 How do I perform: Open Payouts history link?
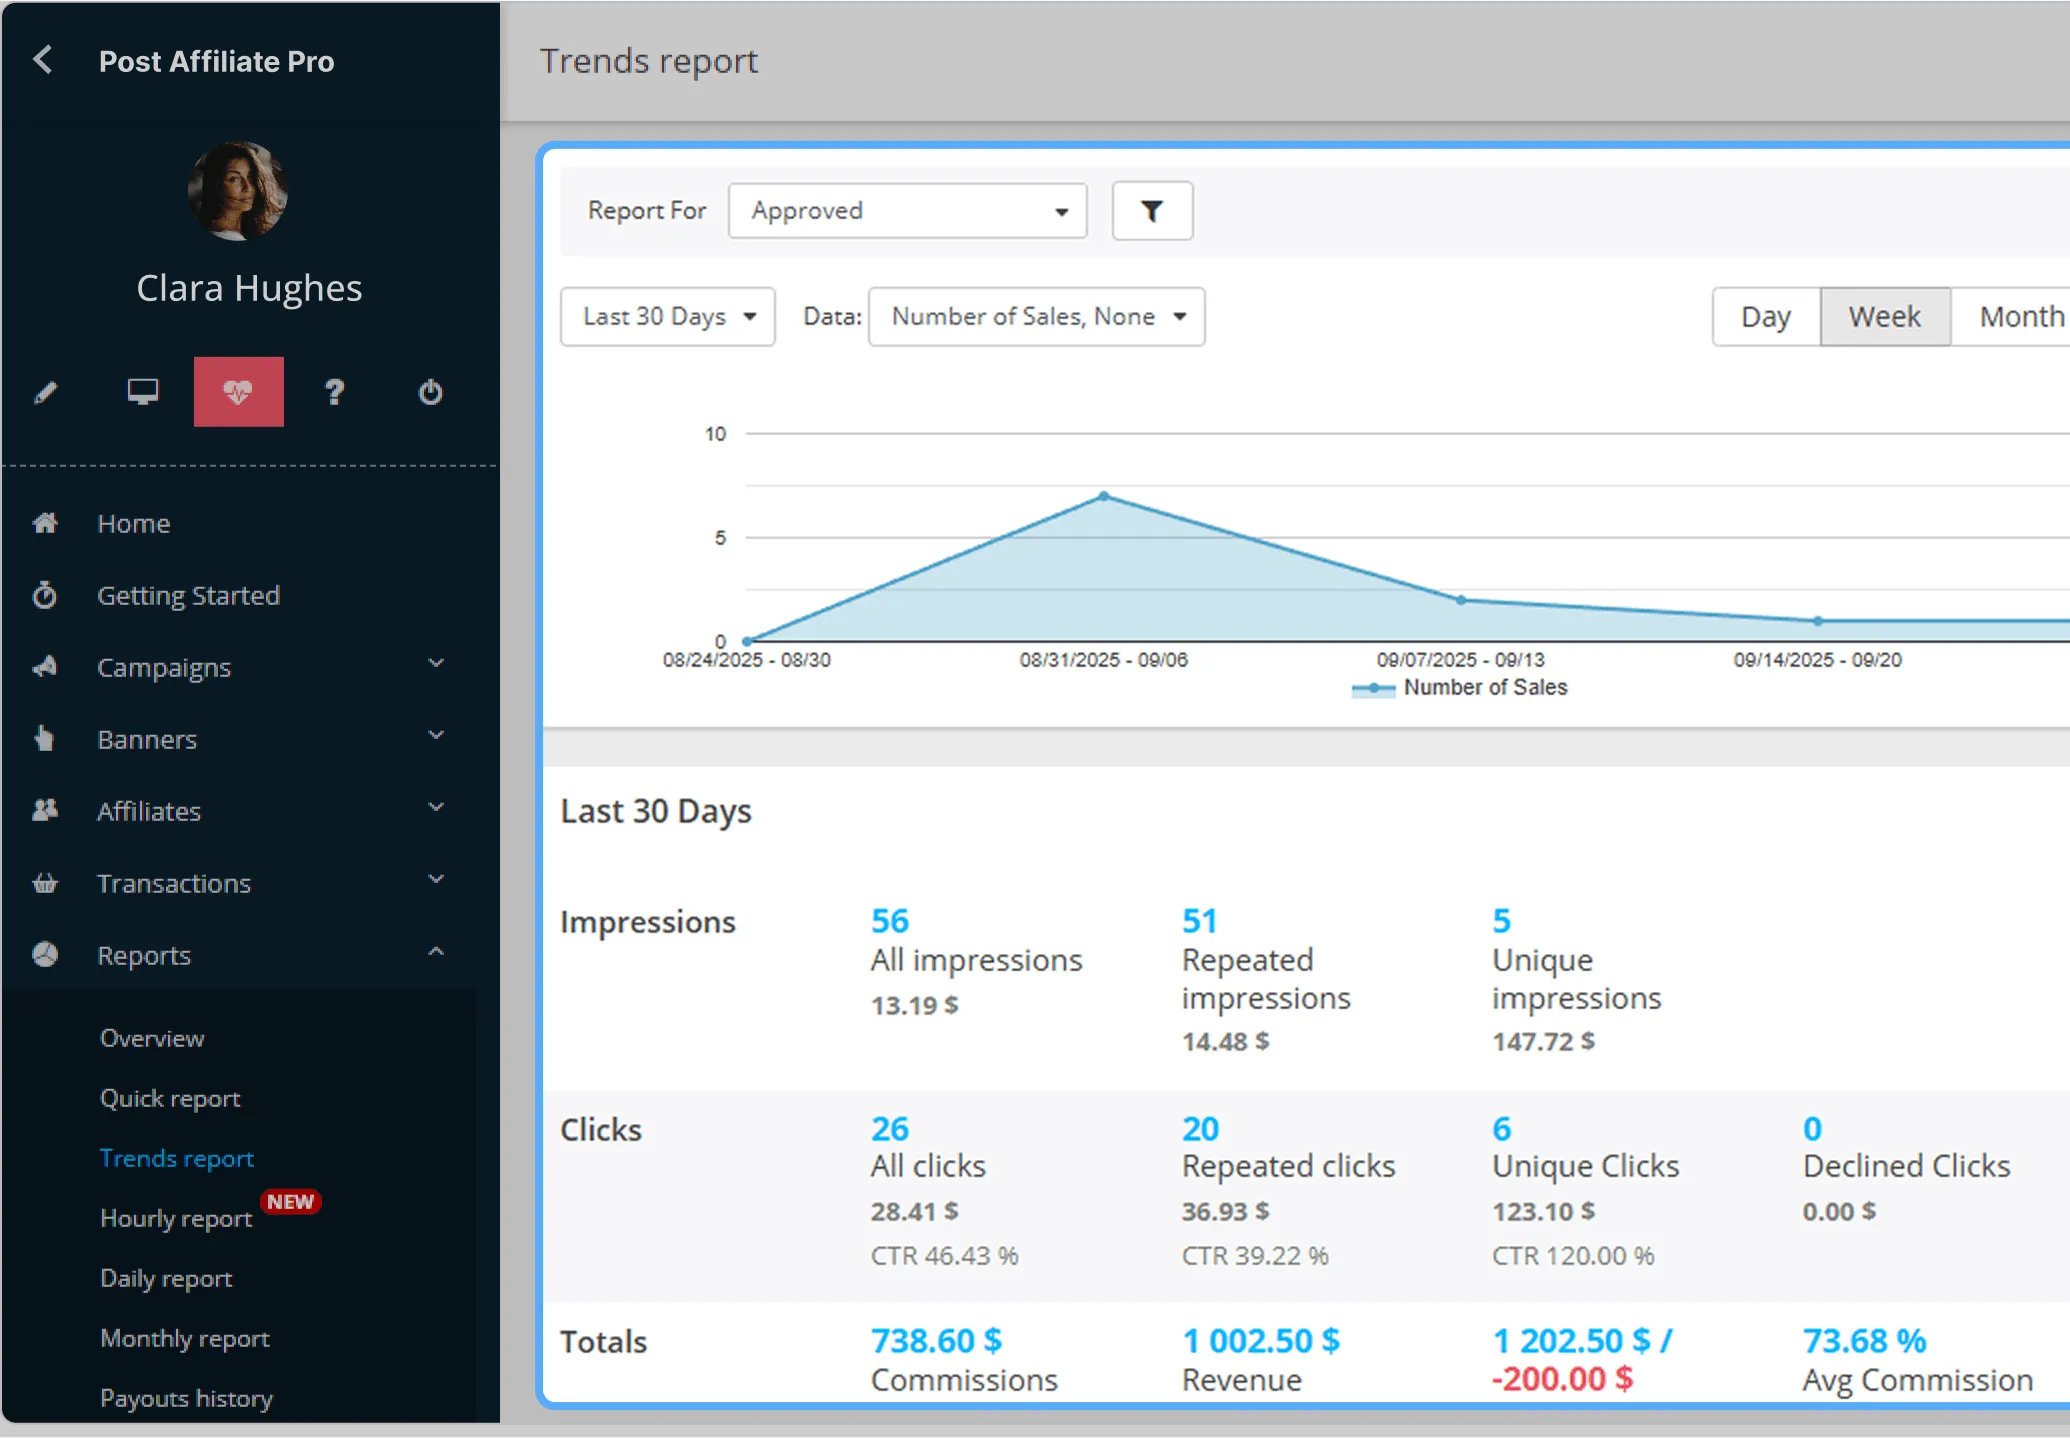(x=186, y=1398)
